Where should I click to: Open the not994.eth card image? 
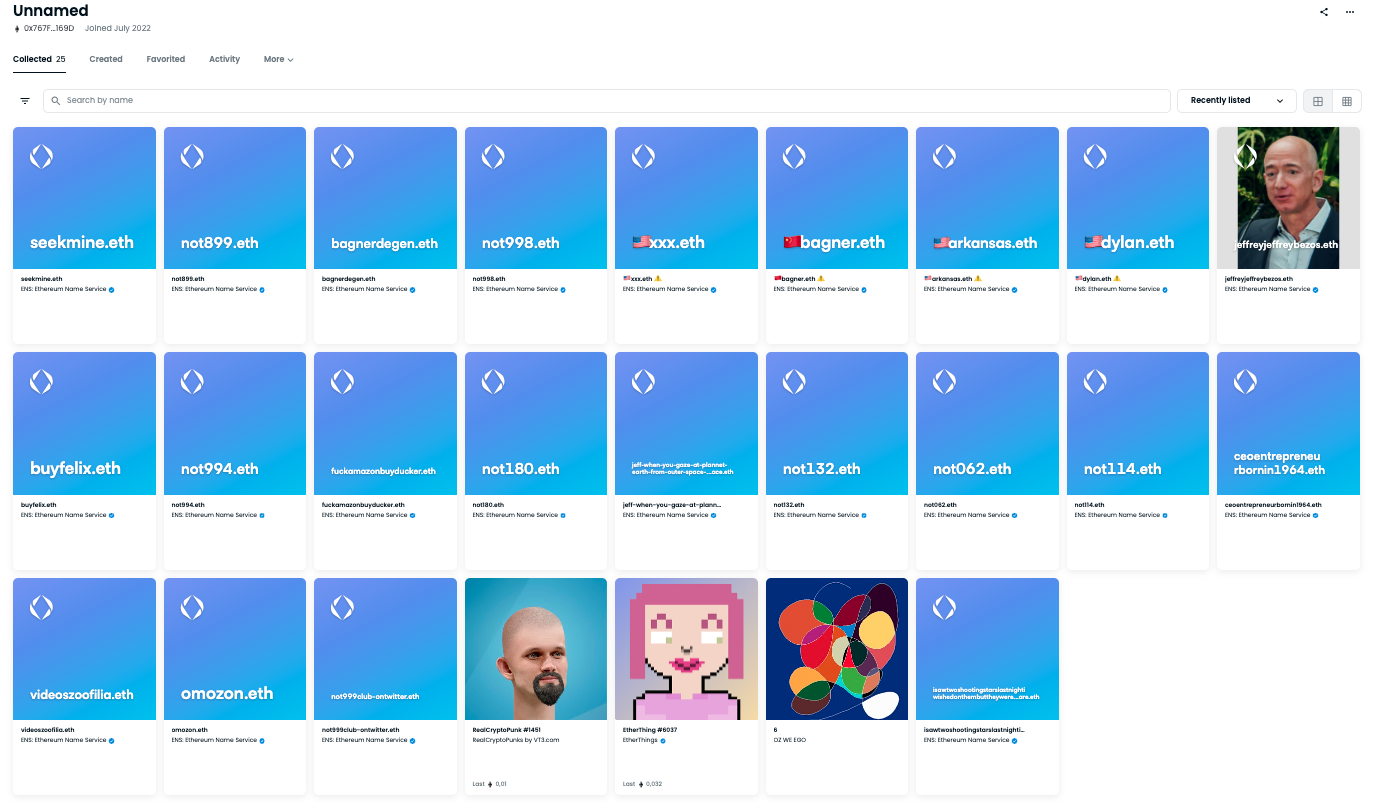click(235, 423)
